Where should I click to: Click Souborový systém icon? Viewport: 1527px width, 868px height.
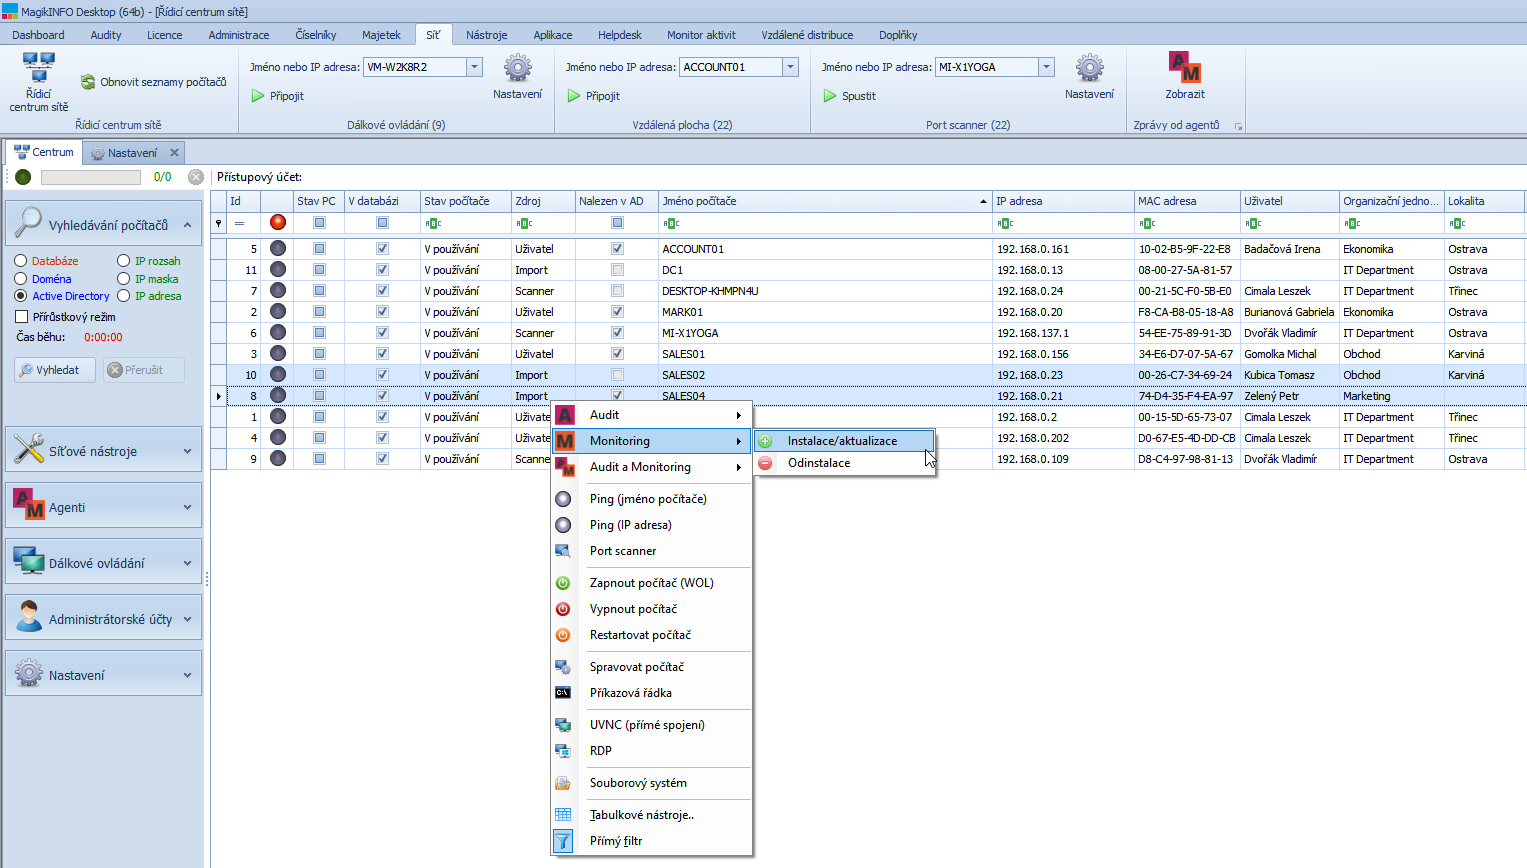point(563,783)
